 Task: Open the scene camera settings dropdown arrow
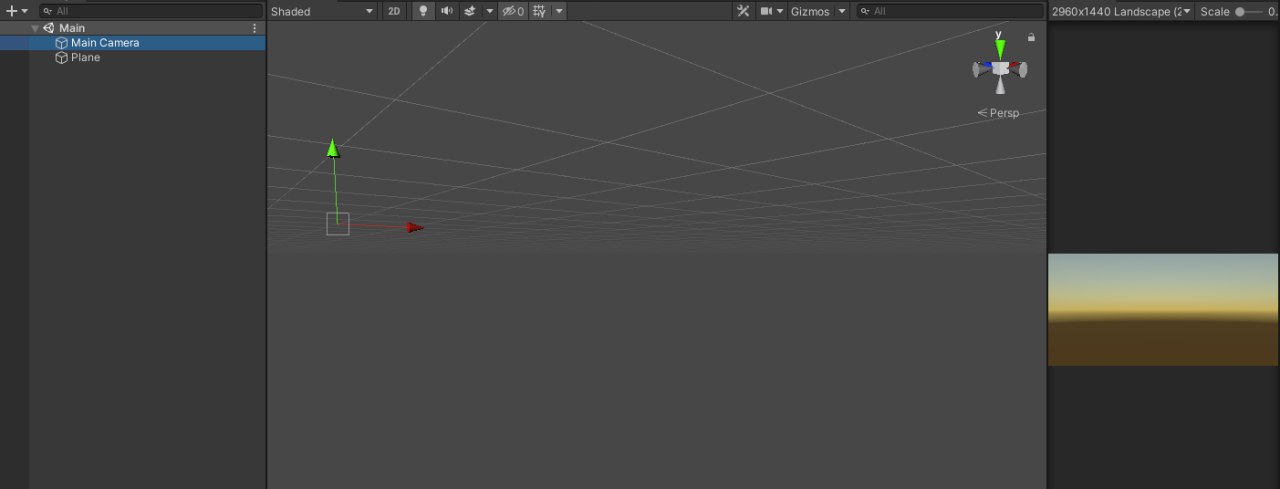780,11
